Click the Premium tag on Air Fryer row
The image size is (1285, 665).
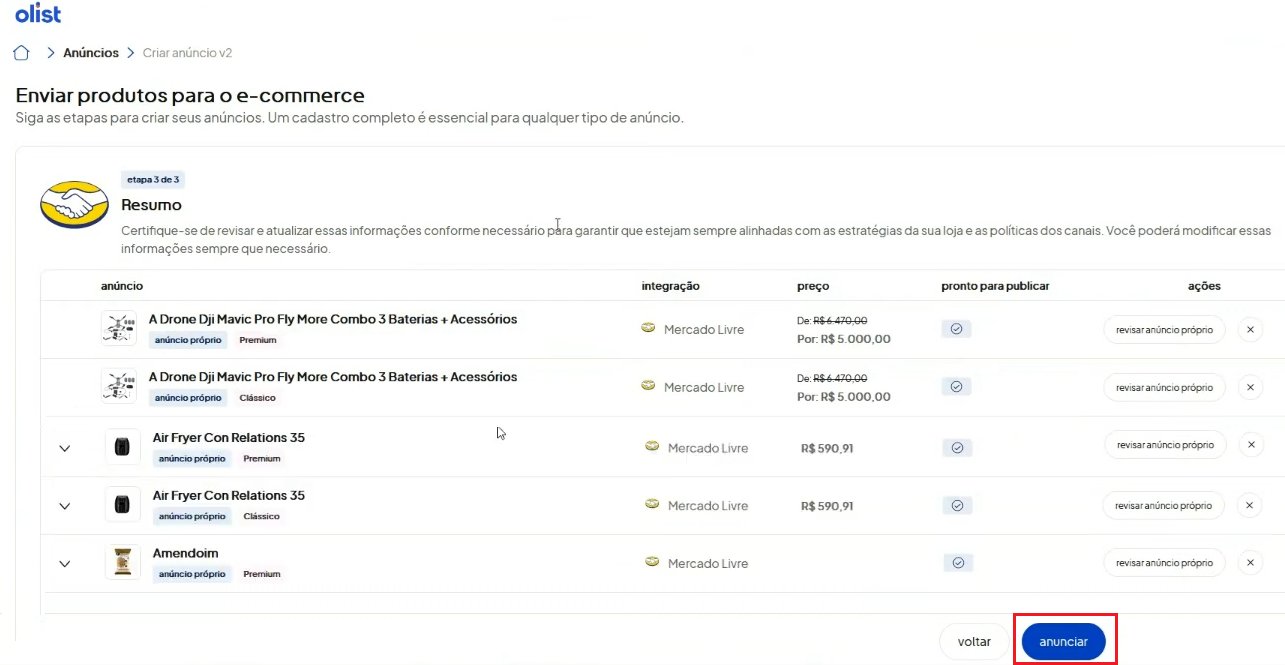point(262,459)
